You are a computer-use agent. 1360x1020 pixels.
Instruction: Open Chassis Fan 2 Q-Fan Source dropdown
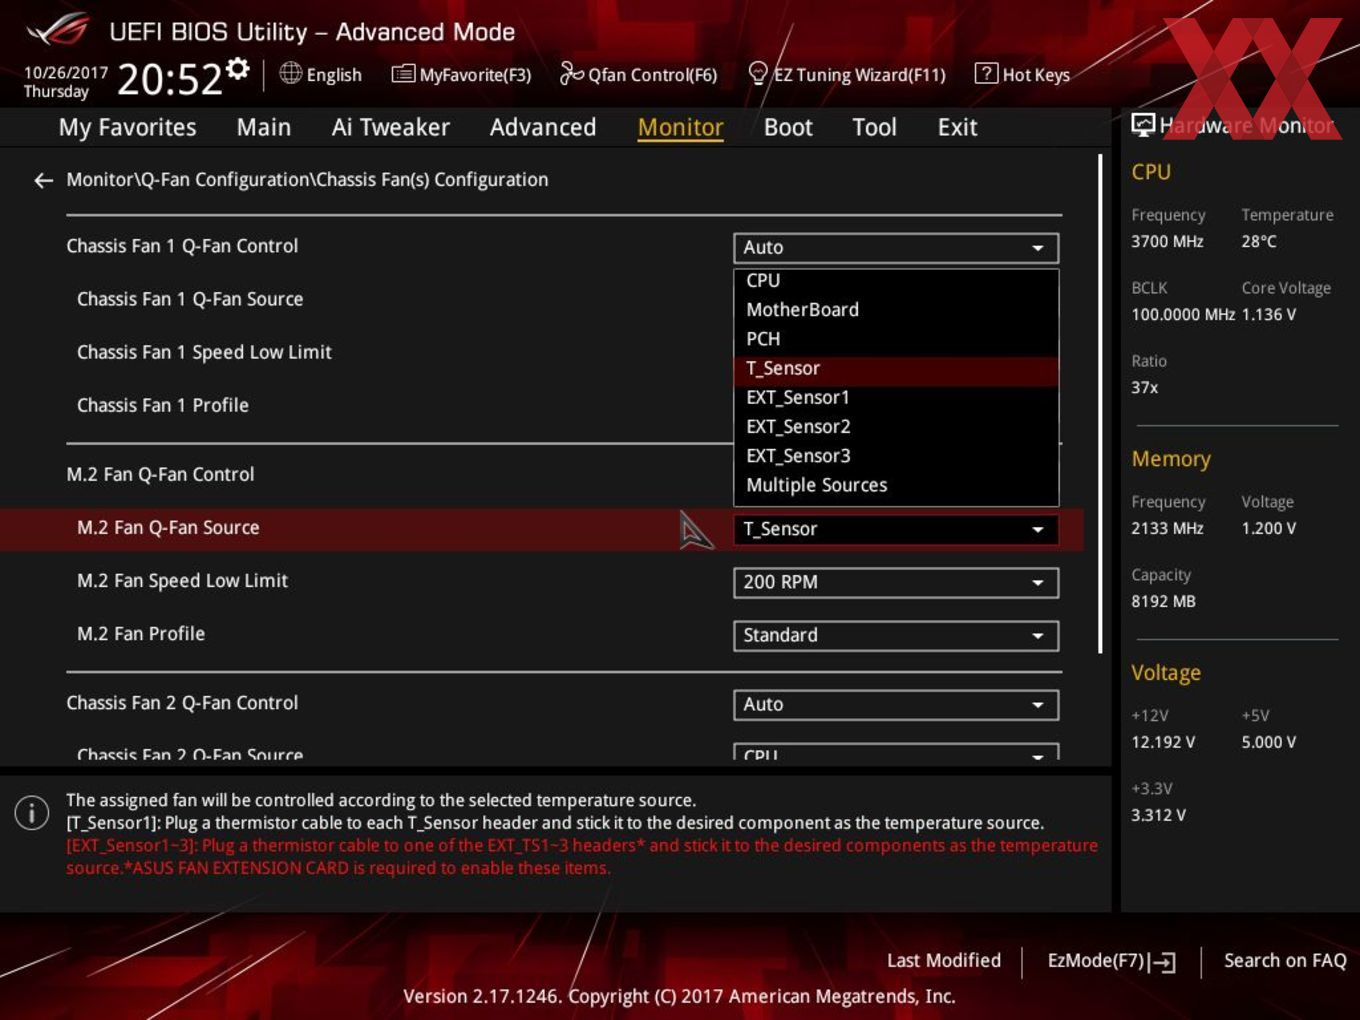coord(896,752)
